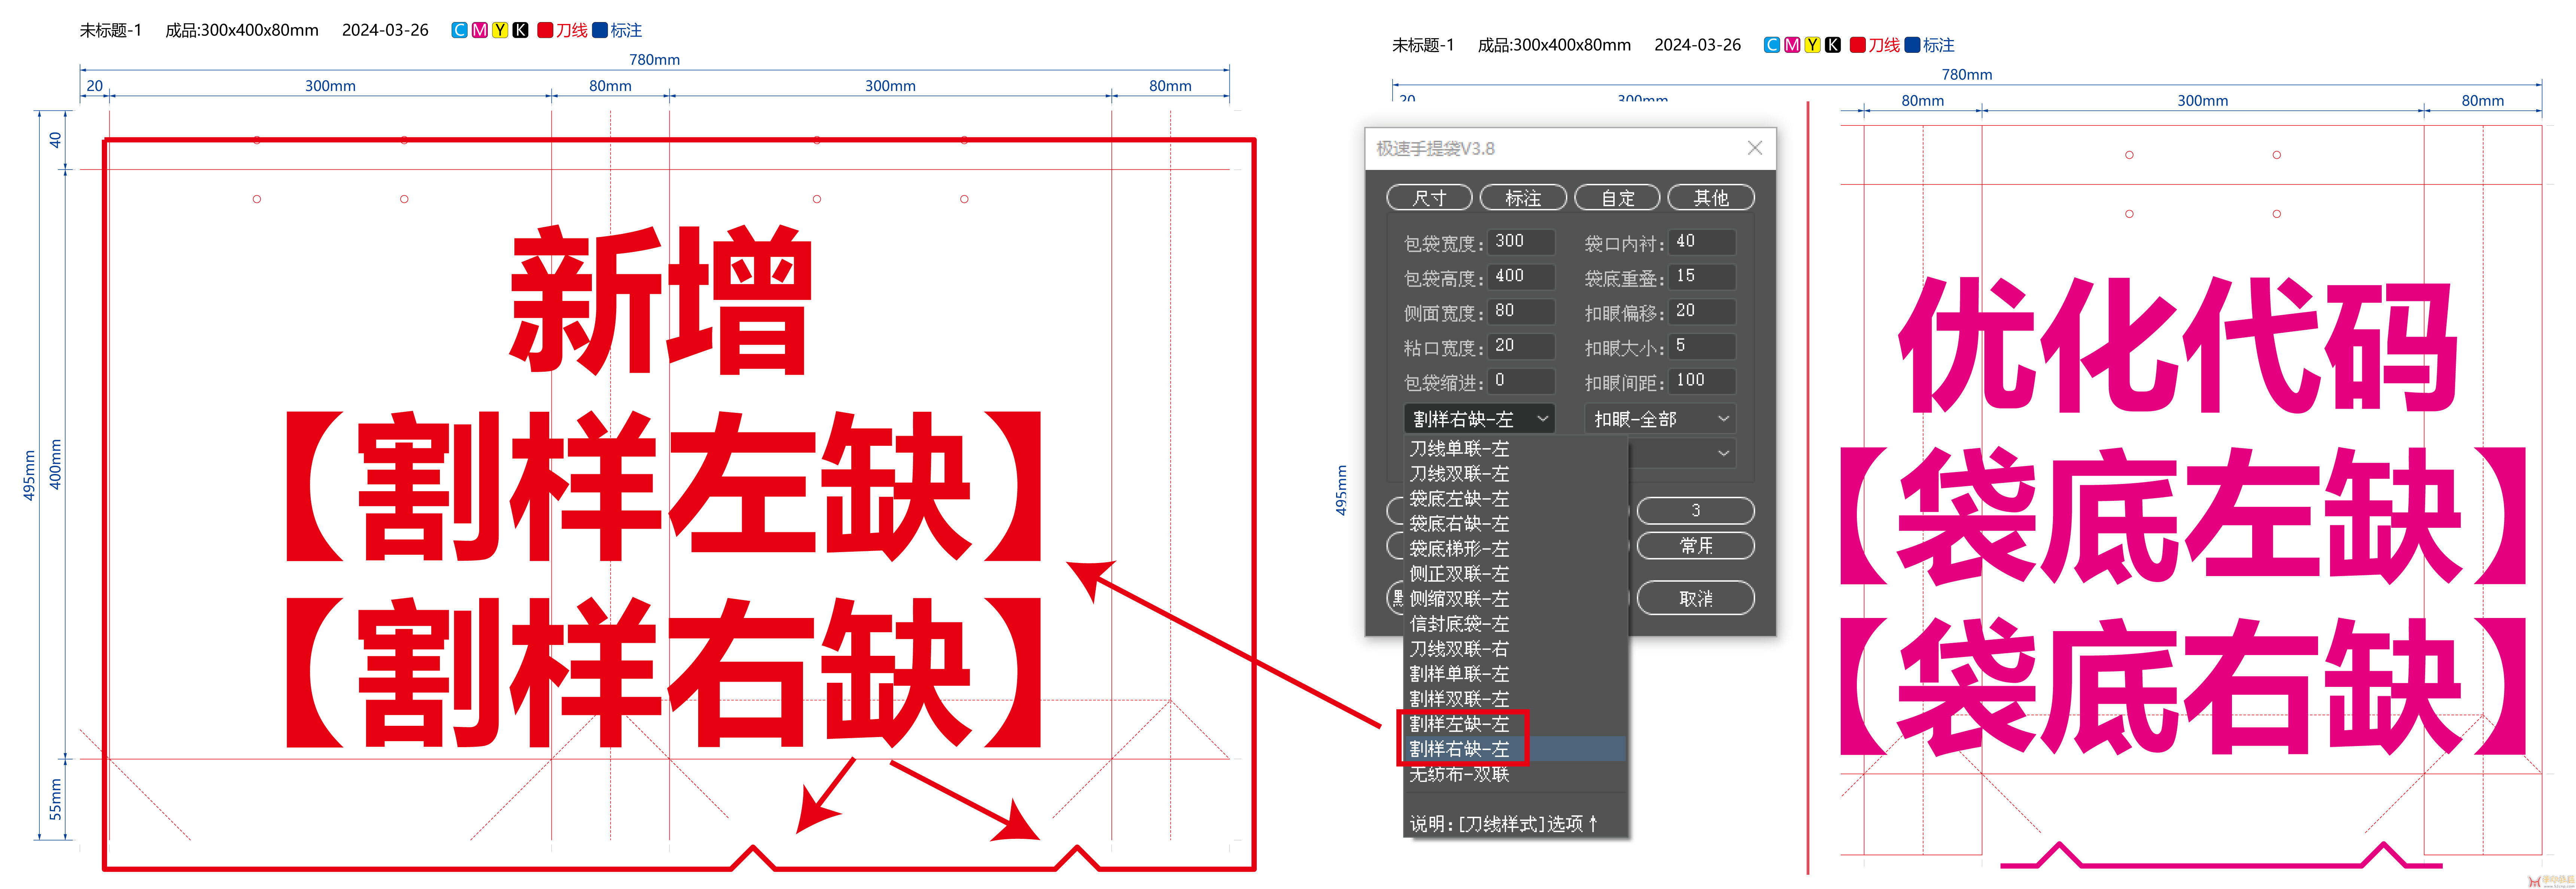Collapse the 割样右缺-左 style dropdown
2576x889 pixels.
click(1479, 419)
